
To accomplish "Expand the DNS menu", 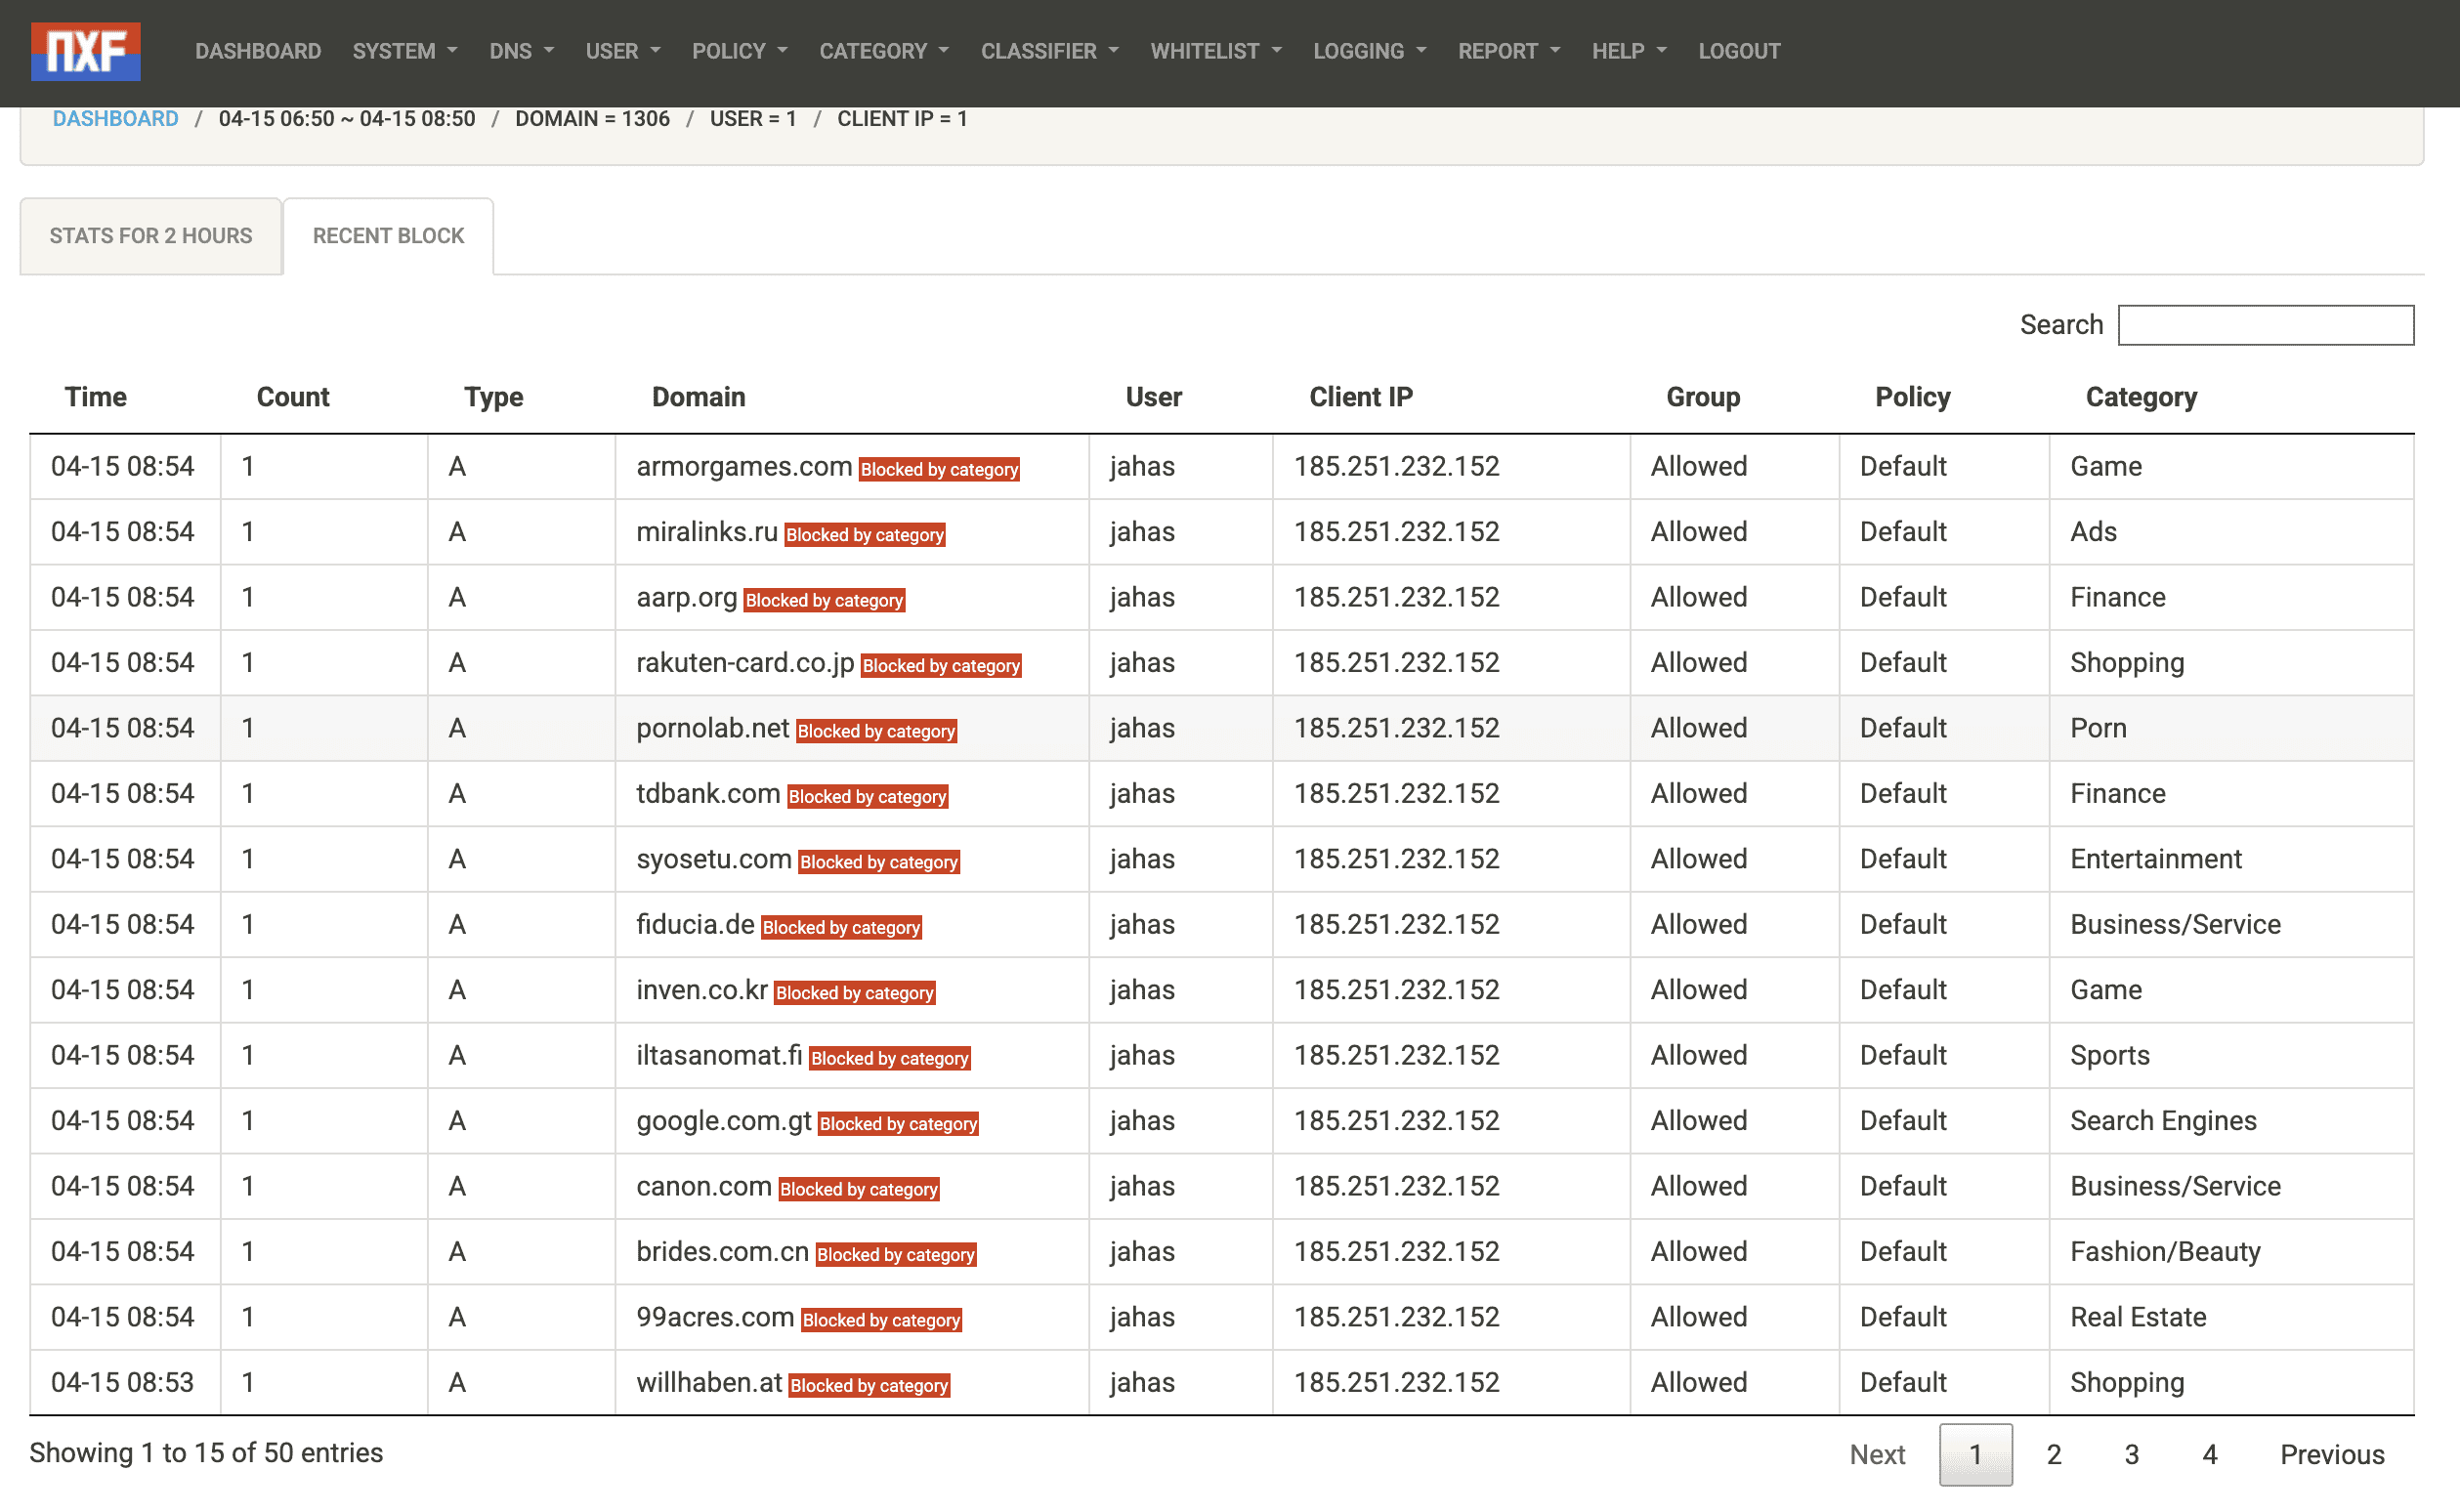I will (520, 51).
